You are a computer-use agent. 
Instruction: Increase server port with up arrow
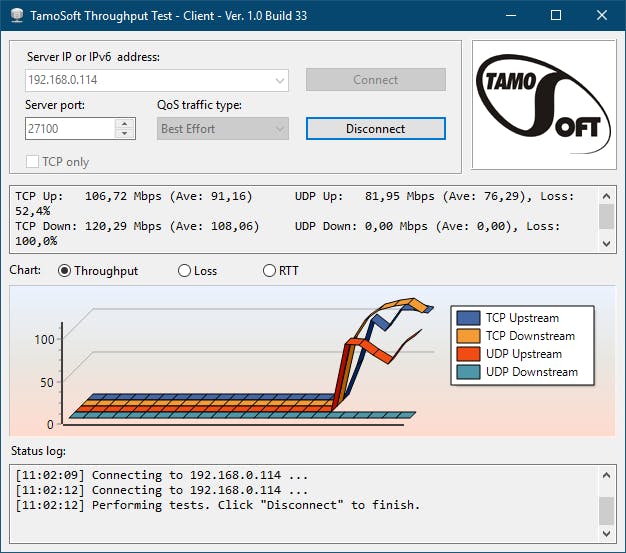(x=125, y=124)
